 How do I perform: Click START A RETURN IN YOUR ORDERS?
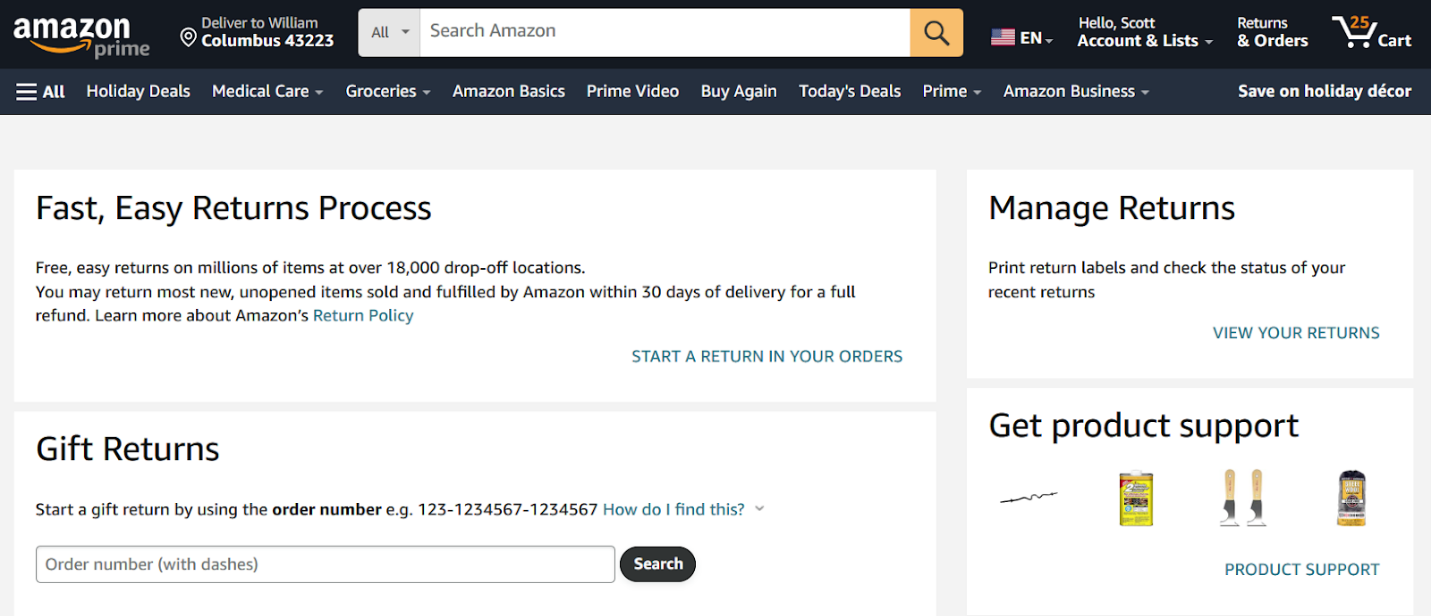(766, 355)
